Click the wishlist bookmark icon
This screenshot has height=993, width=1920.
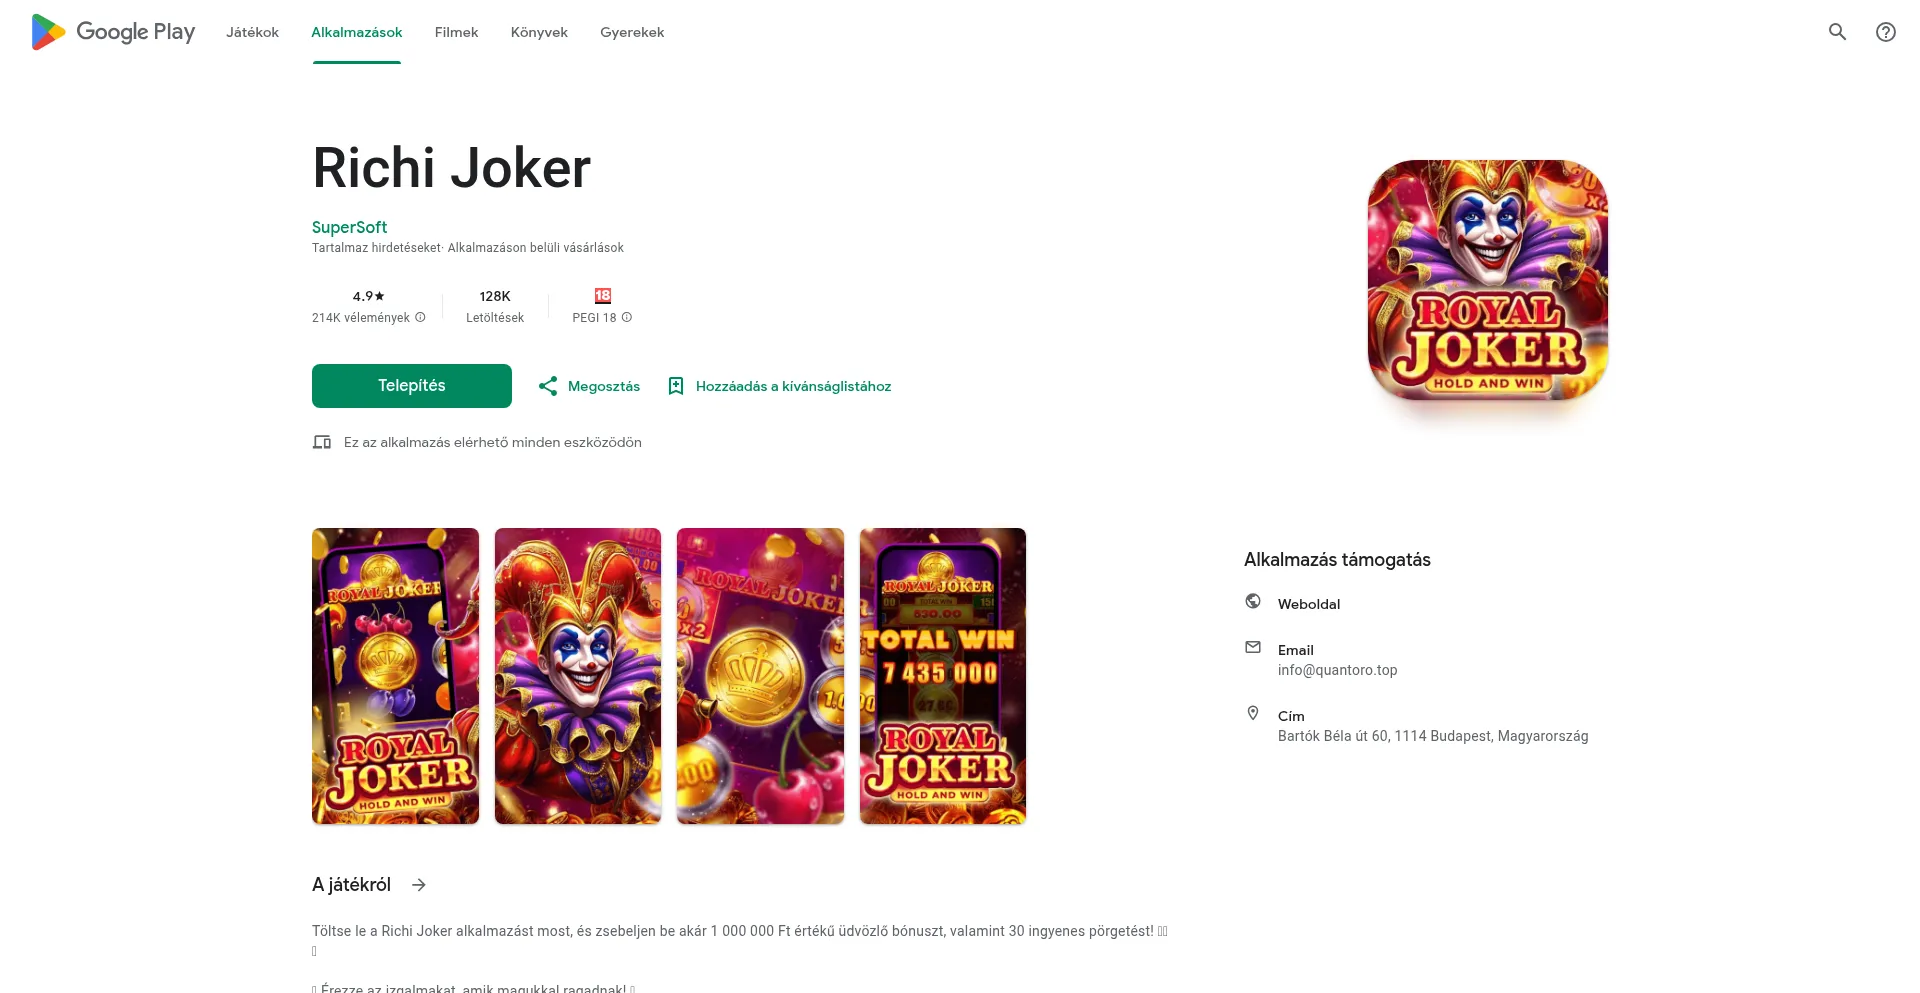point(676,386)
